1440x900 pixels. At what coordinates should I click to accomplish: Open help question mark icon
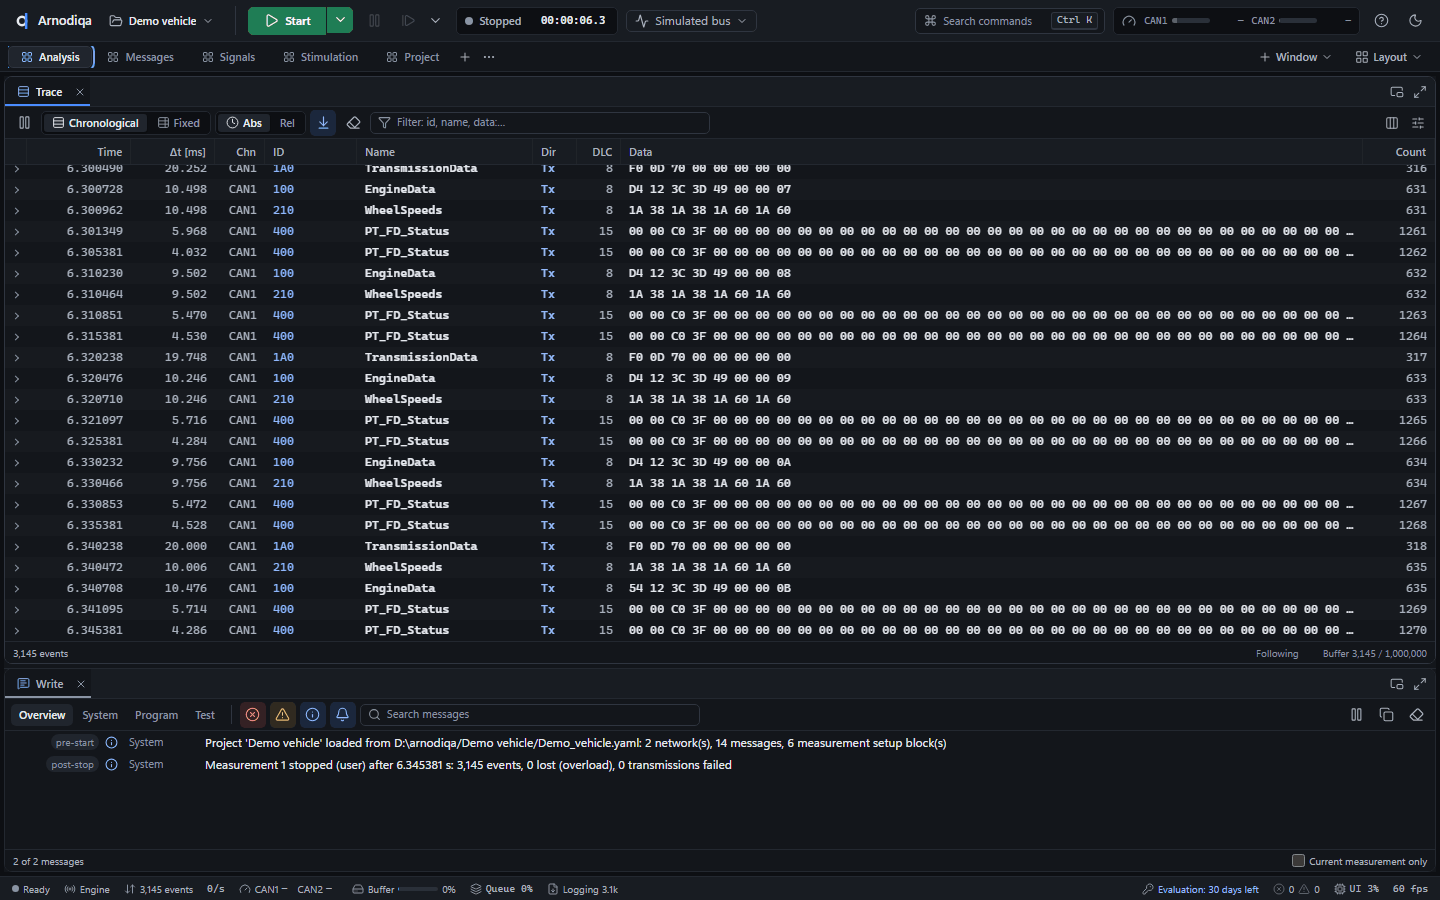(1381, 20)
